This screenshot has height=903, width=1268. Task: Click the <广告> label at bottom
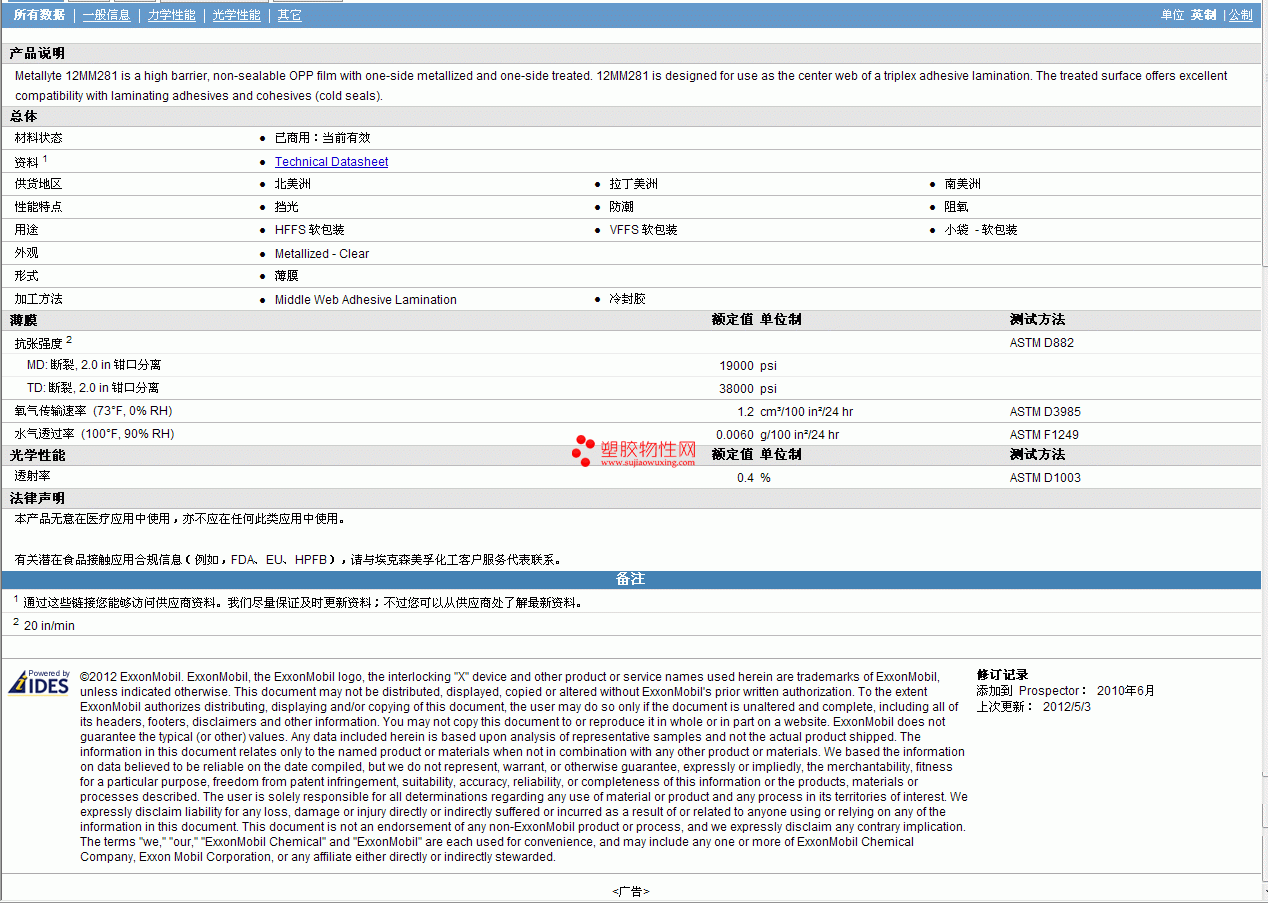click(631, 891)
